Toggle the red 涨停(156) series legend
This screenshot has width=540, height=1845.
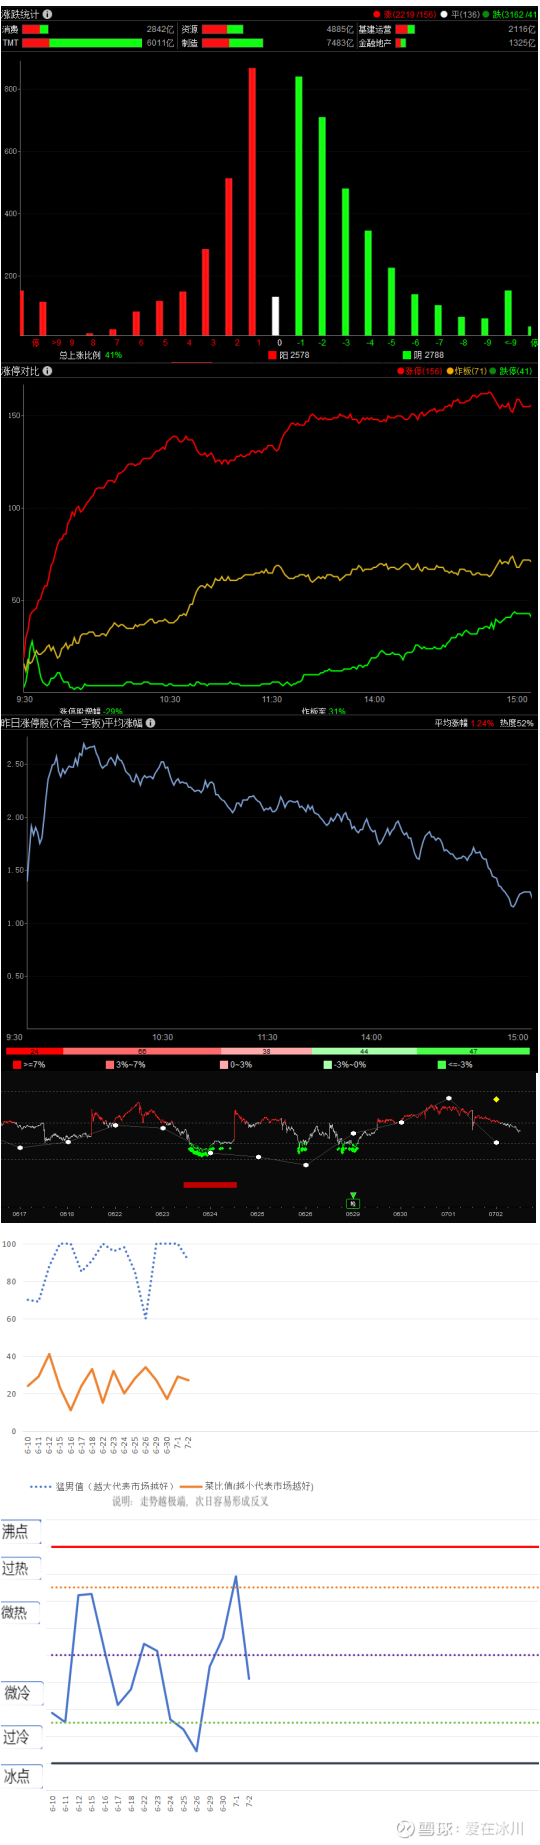tap(419, 371)
